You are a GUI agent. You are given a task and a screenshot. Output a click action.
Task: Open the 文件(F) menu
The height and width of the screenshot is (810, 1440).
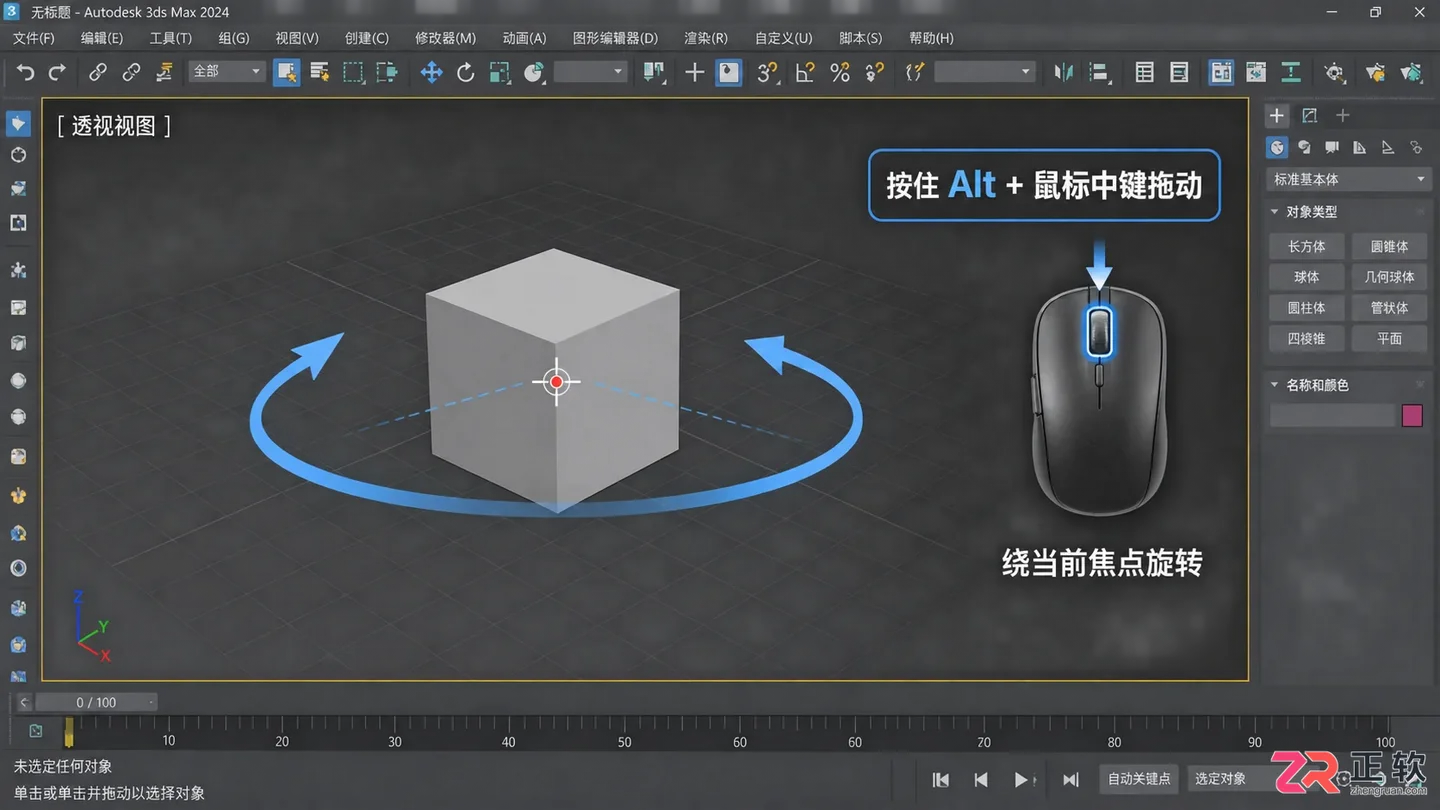point(34,38)
